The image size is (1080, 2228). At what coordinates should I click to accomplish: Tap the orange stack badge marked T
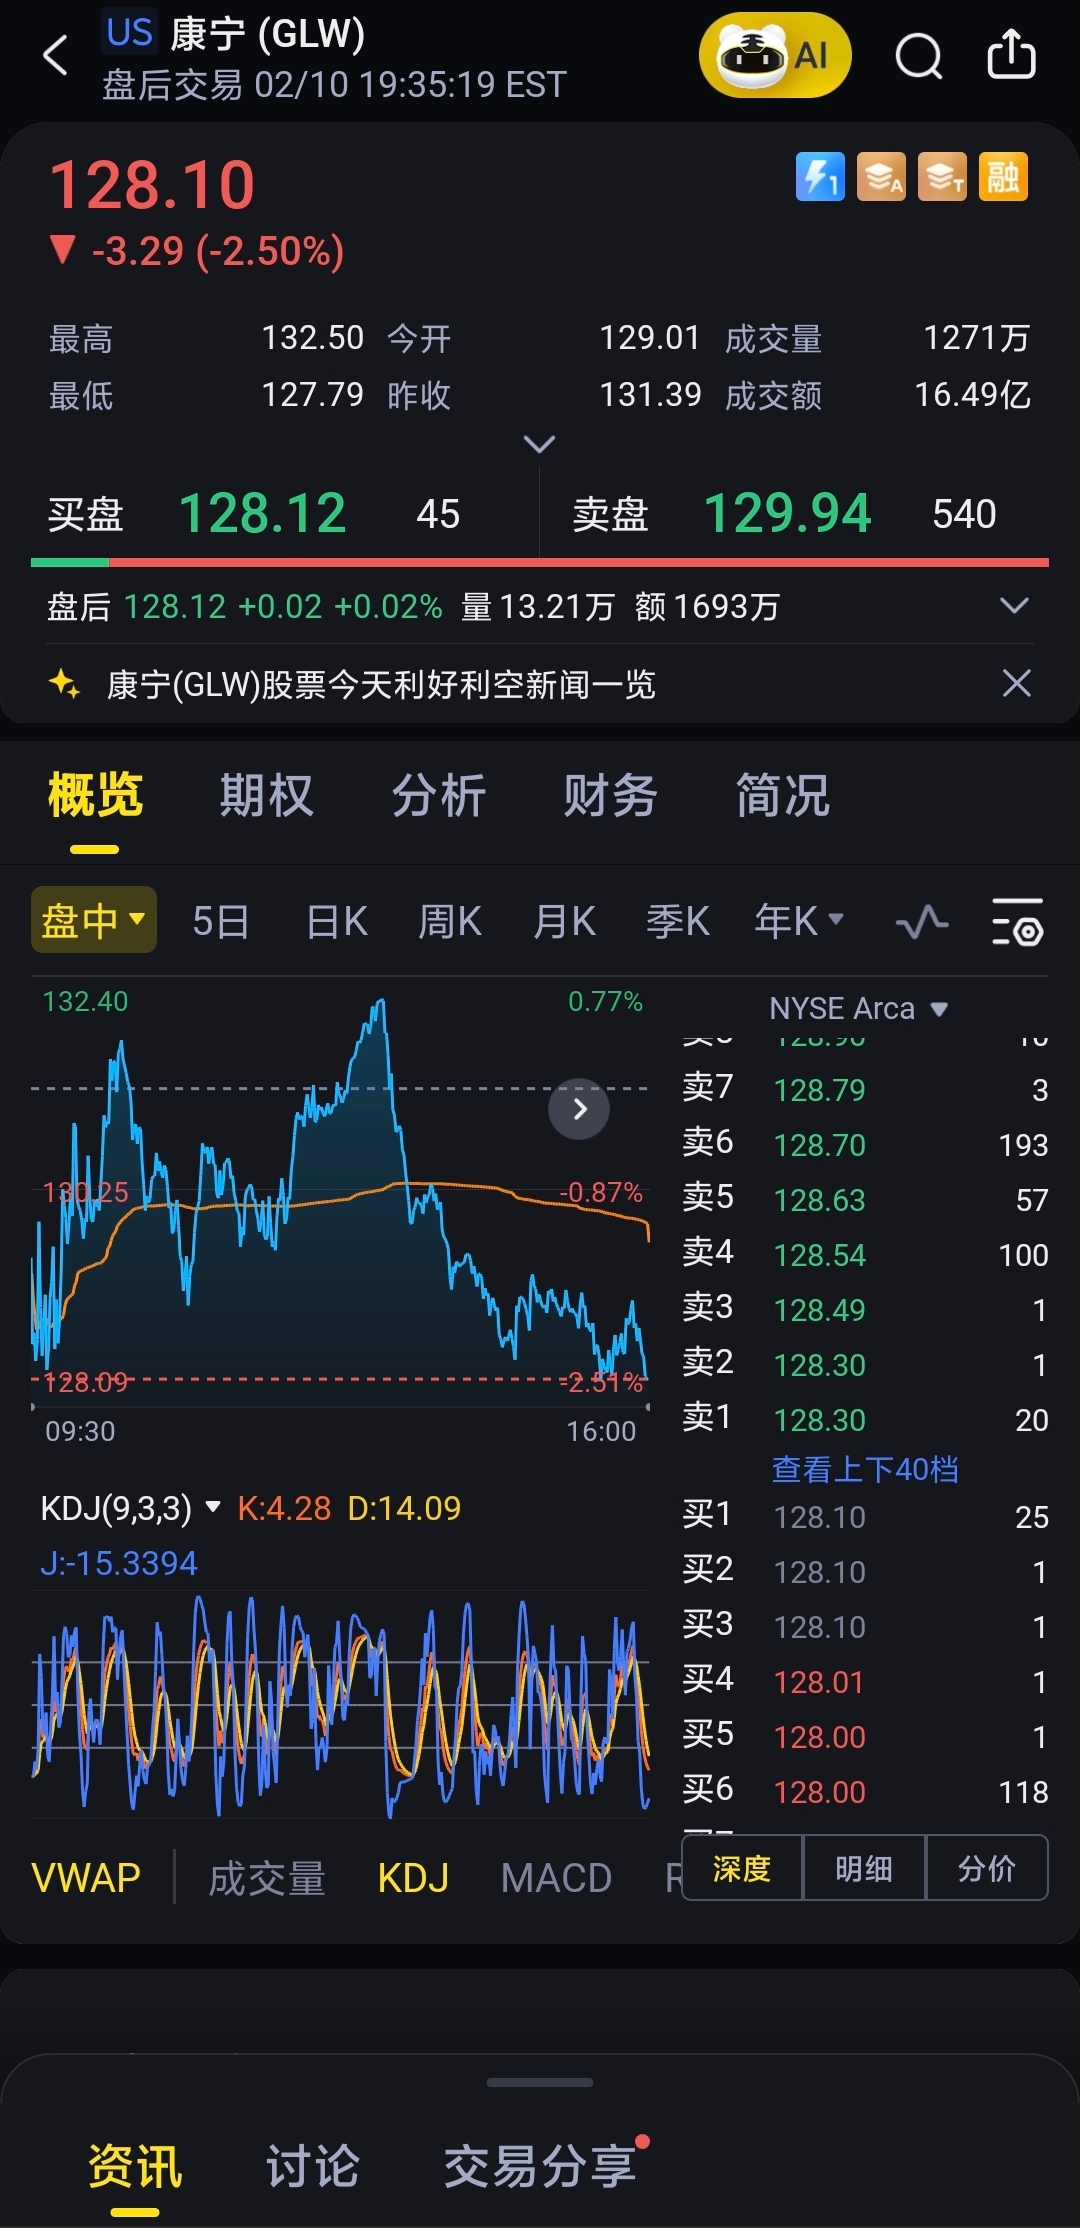pos(942,177)
